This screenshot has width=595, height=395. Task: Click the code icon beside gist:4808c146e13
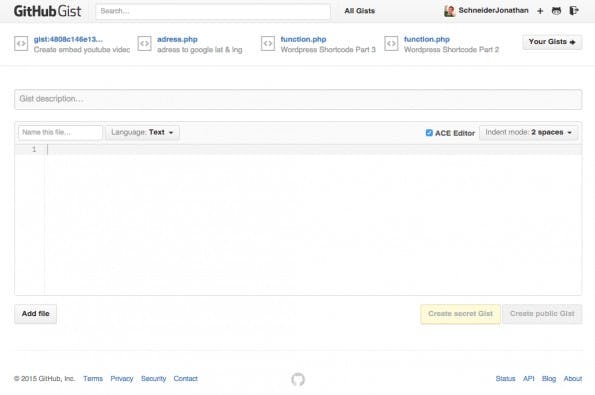tap(21, 44)
